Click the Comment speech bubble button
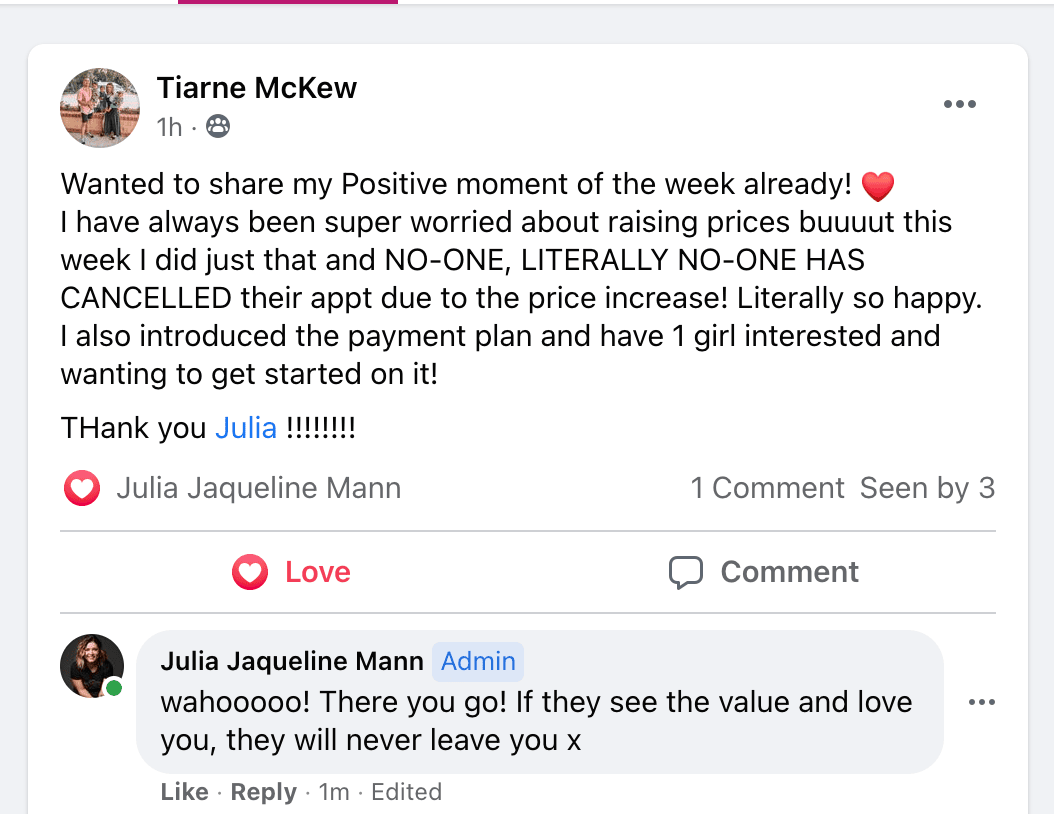The height and width of the screenshot is (814, 1054). click(764, 572)
